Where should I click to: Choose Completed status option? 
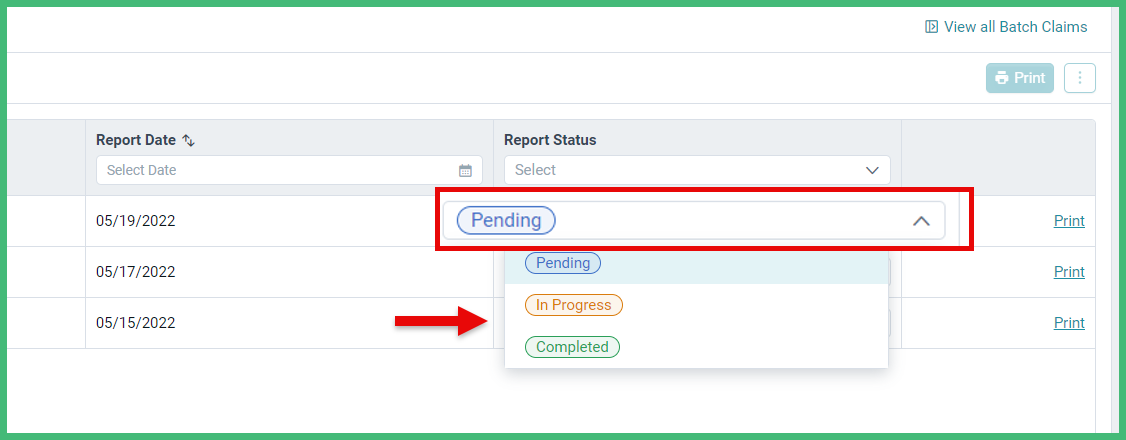pos(572,347)
